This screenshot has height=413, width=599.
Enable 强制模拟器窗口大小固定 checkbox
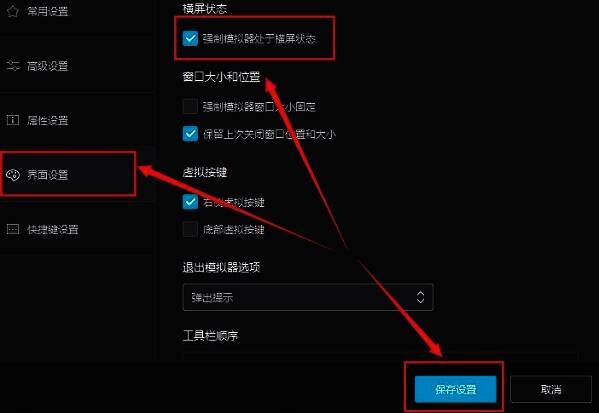[190, 107]
